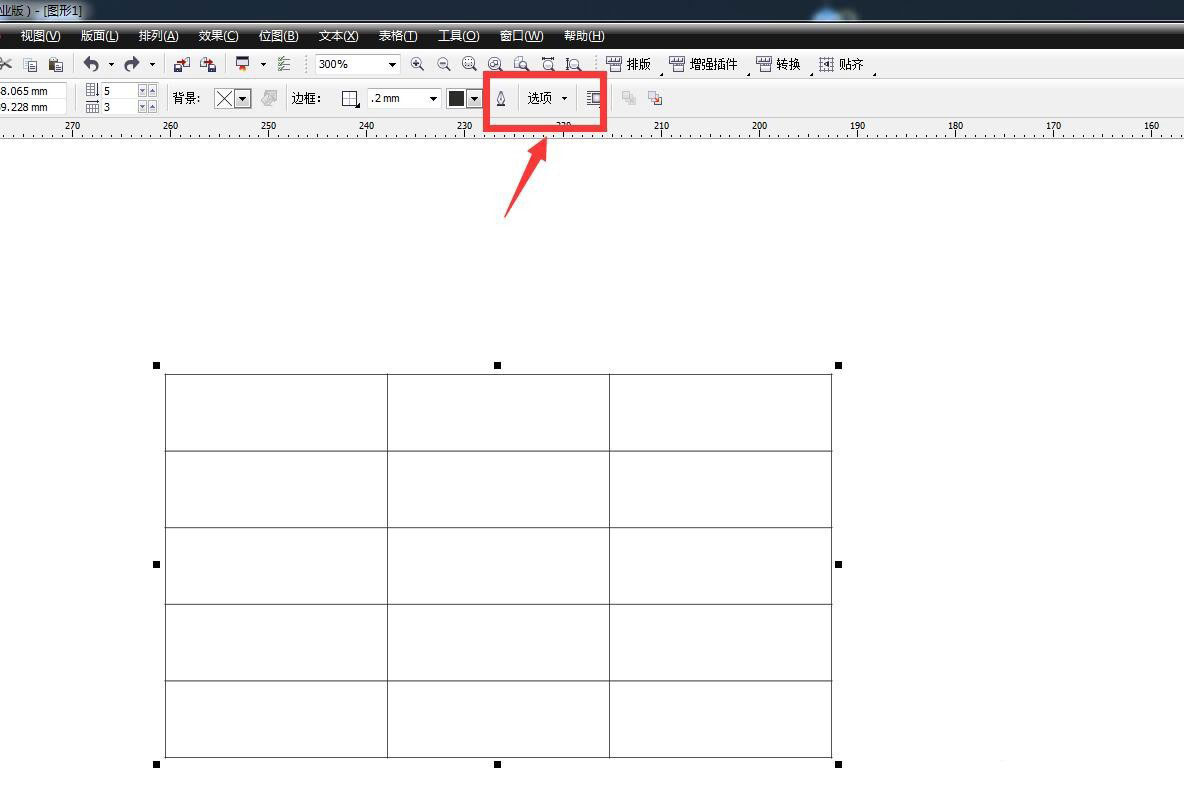Click the Zoom Out magnifier icon

pos(444,64)
